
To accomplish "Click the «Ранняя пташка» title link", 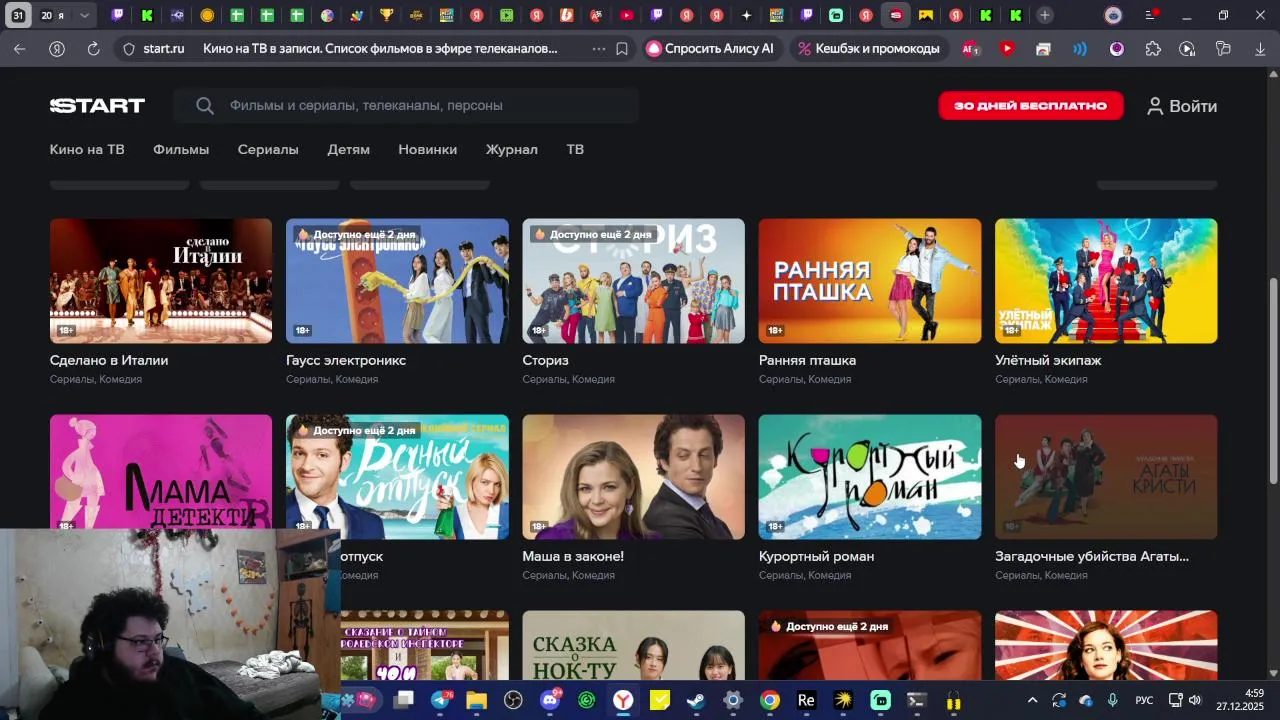I will (x=808, y=360).
